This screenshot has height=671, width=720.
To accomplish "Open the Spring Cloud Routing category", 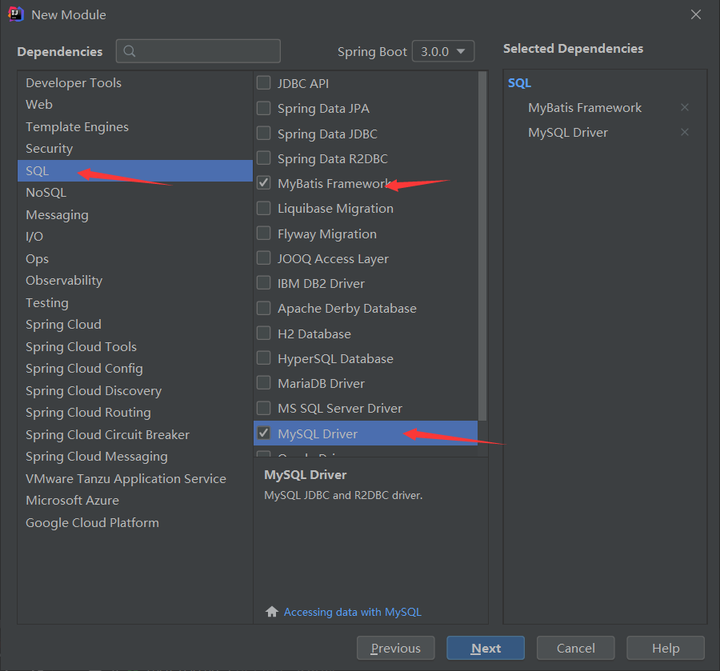I will (88, 413).
